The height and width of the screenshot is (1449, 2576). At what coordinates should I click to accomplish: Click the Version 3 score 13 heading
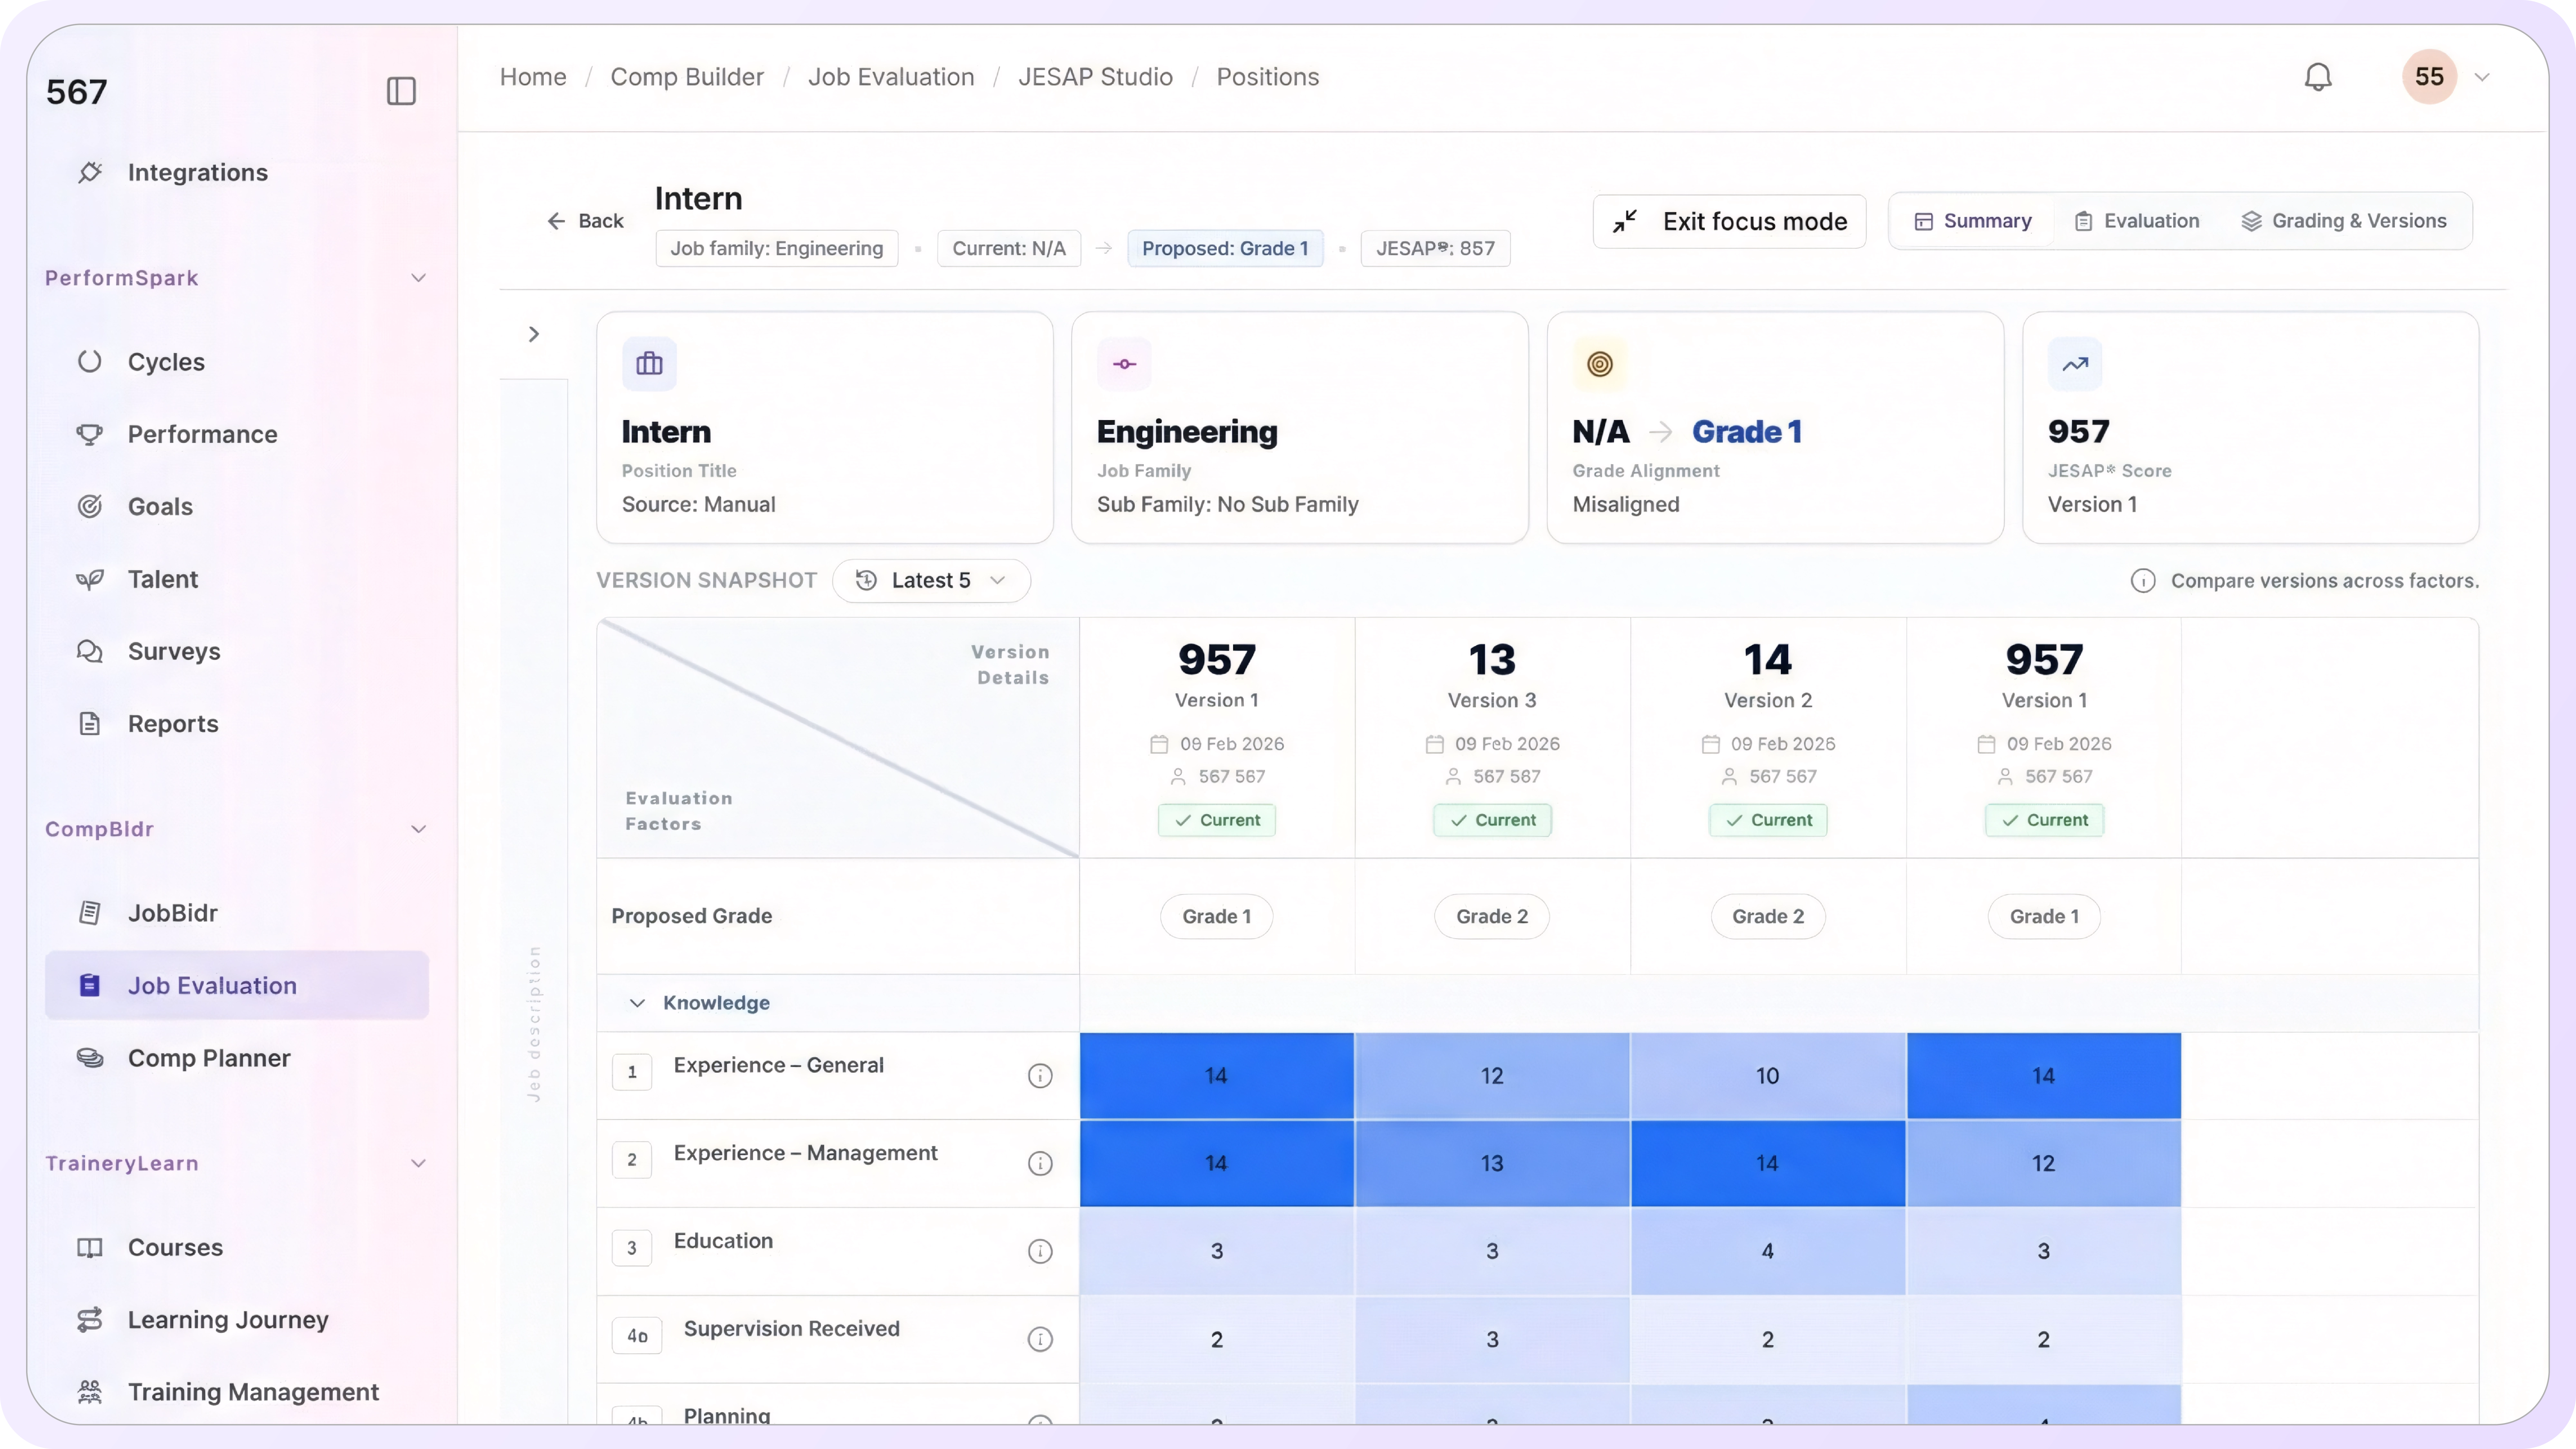pyautogui.click(x=1492, y=660)
